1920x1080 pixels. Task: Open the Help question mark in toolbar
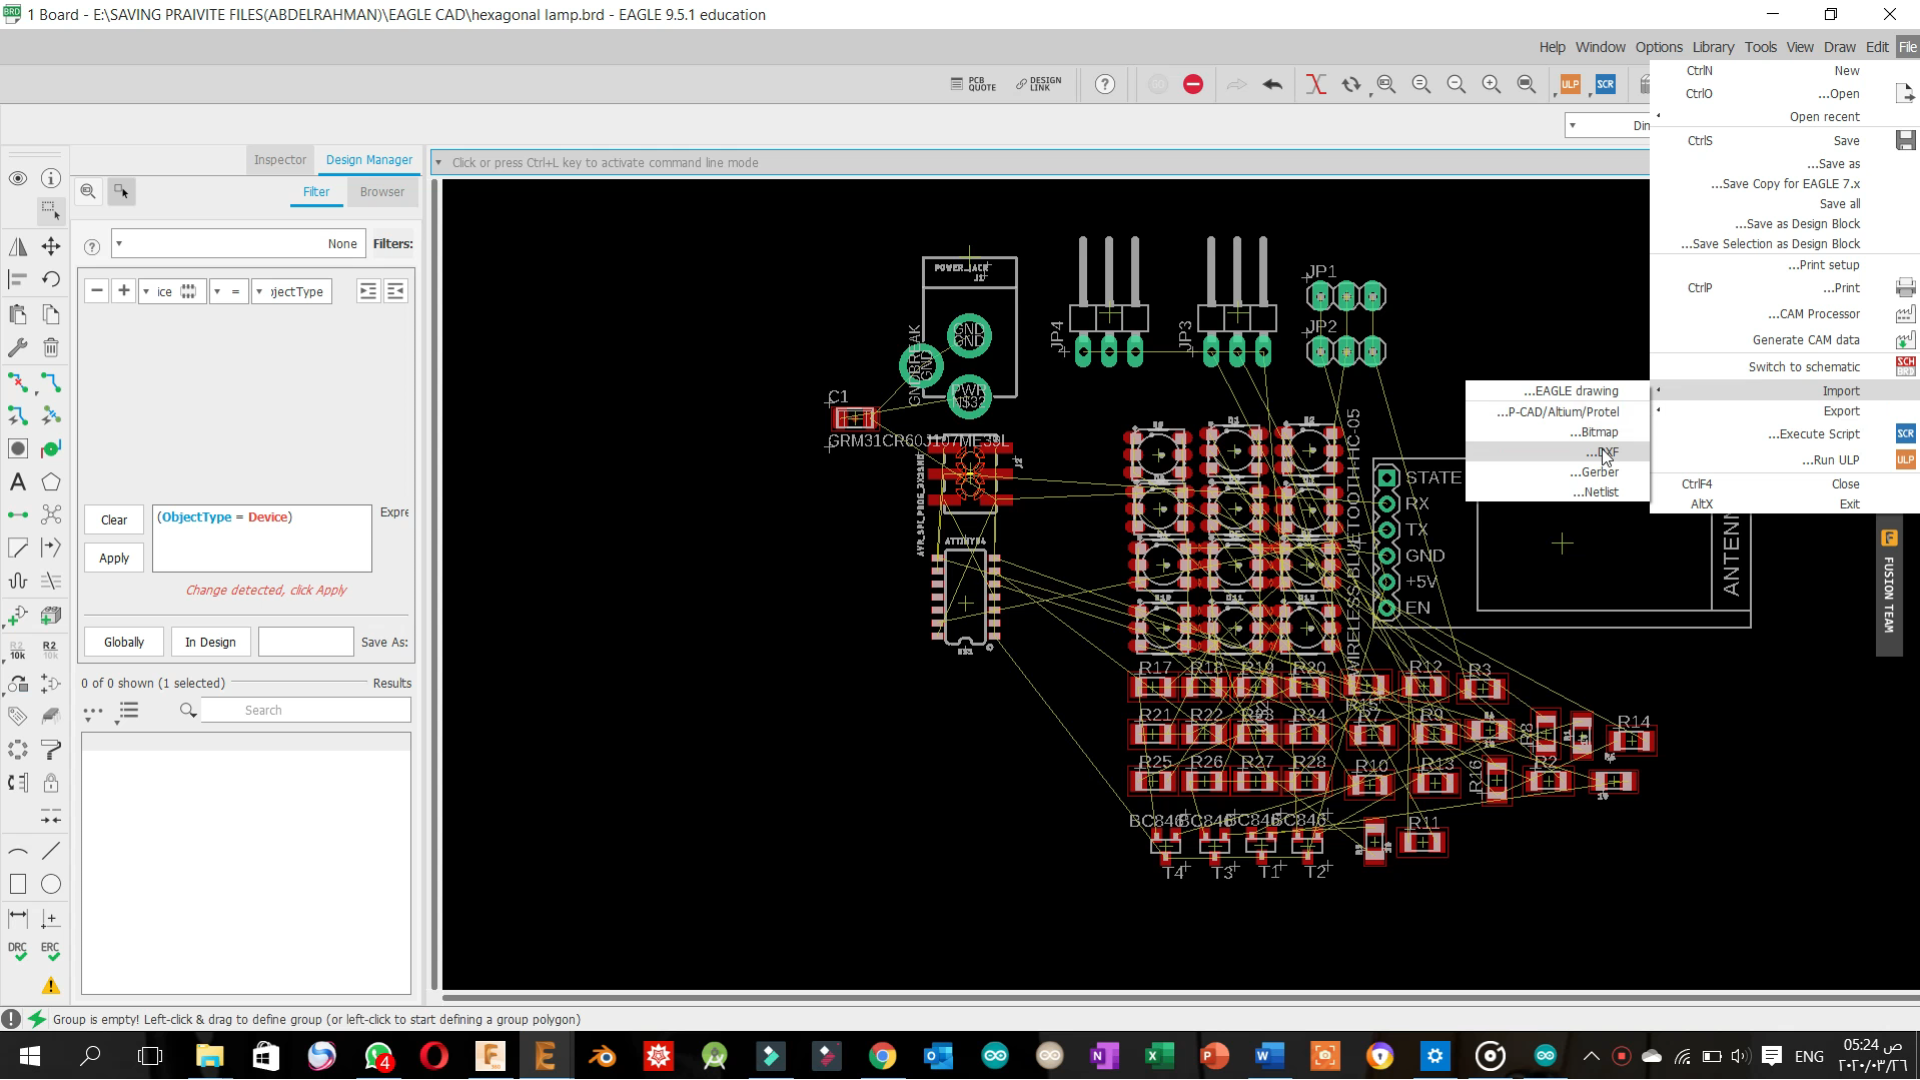click(1105, 85)
